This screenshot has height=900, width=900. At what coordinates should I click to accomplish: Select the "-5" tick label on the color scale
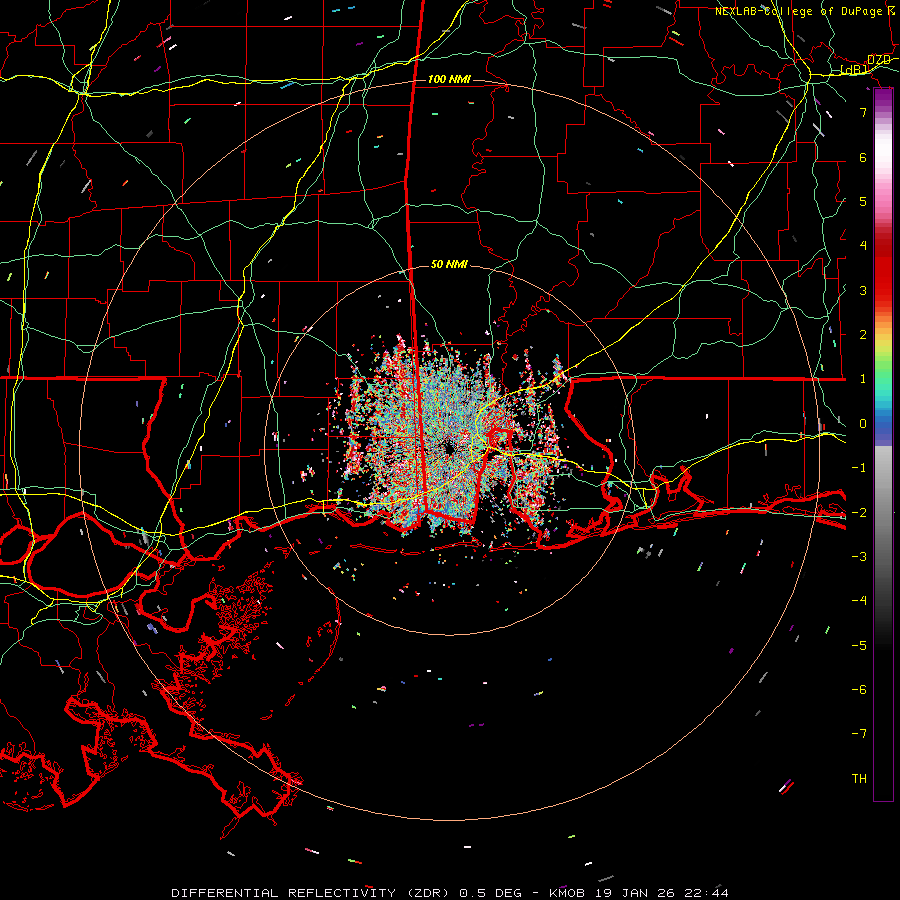pyautogui.click(x=859, y=646)
